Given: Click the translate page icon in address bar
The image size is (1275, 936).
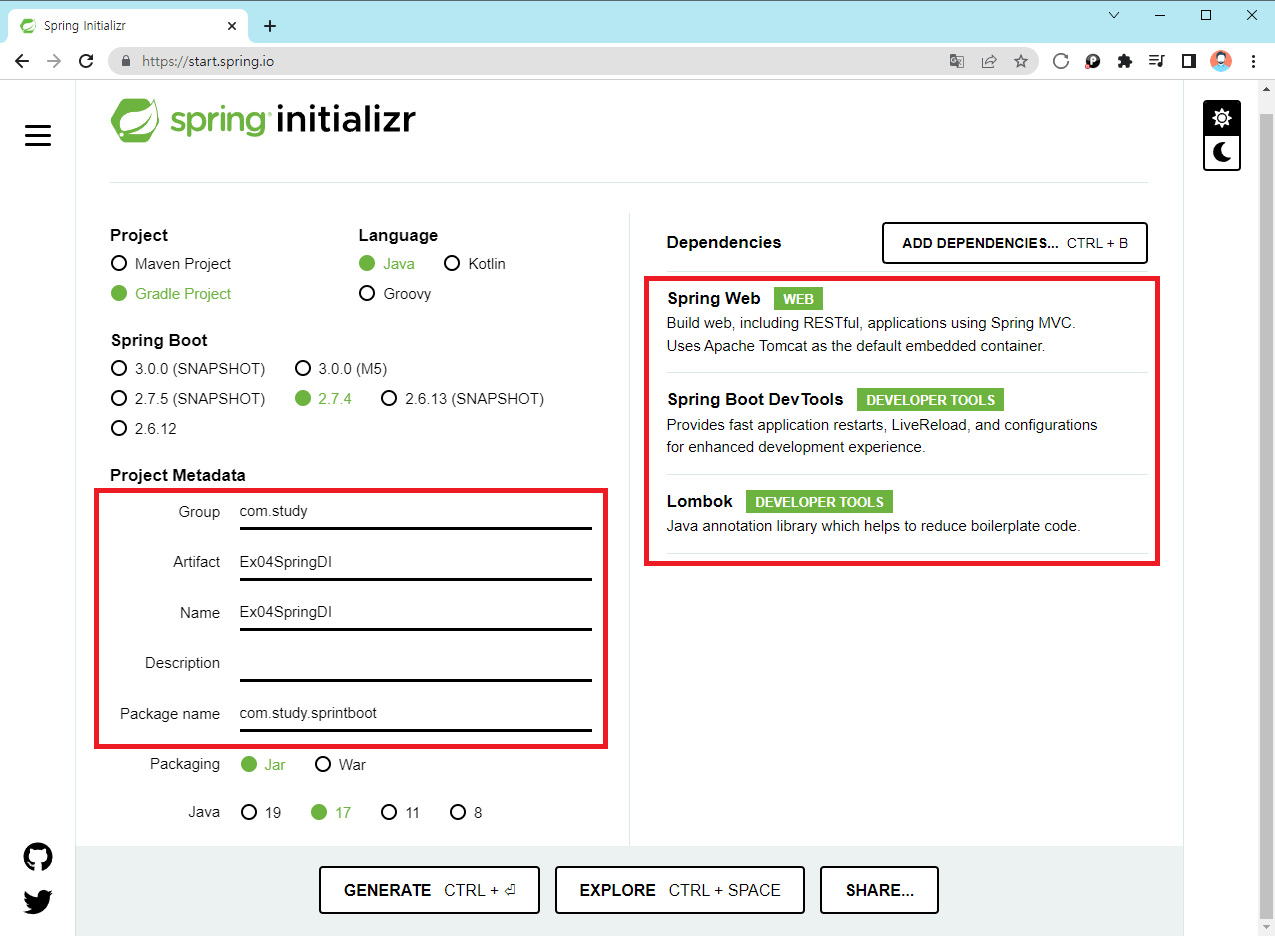Looking at the screenshot, I should click(x=957, y=61).
